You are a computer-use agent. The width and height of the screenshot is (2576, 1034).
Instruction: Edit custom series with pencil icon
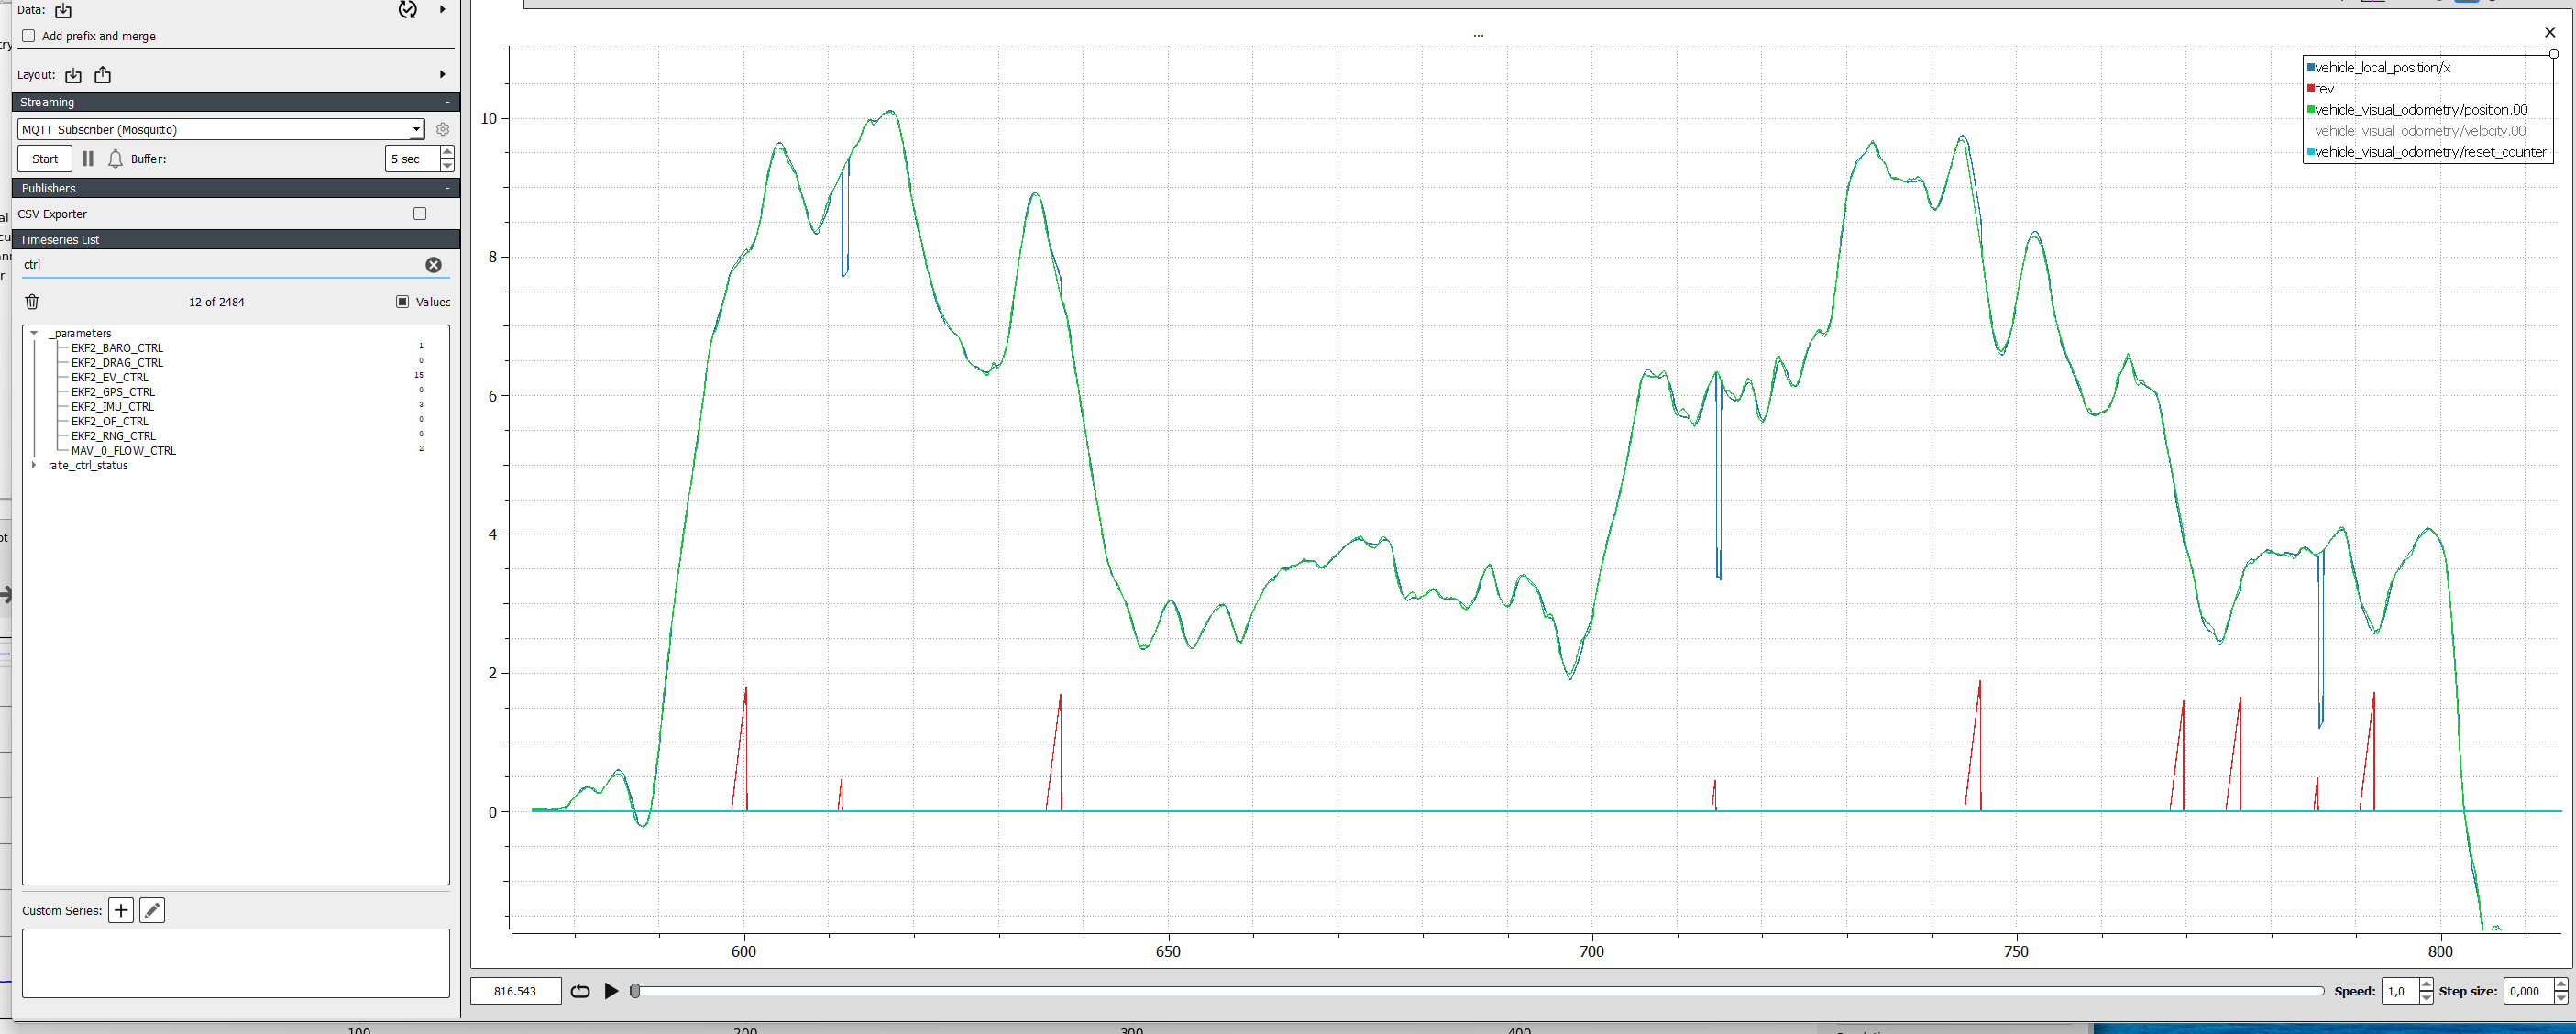[152, 911]
